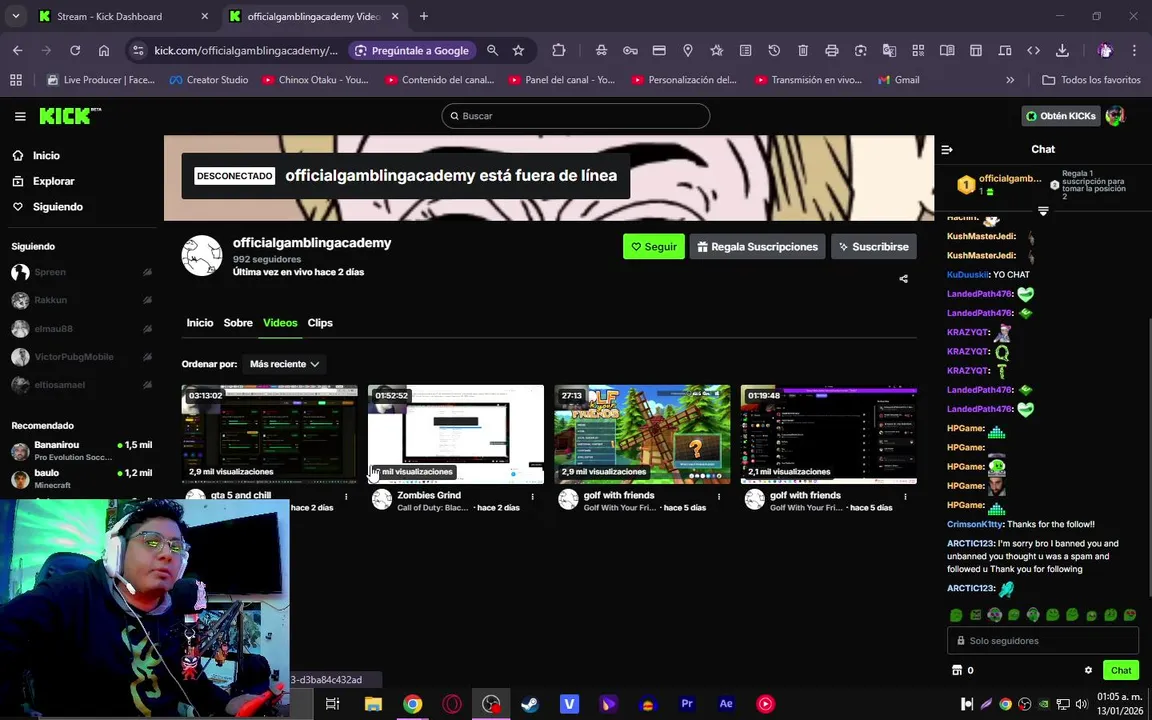Open File Explorer from the taskbar
The image size is (1152, 720).
[373, 704]
